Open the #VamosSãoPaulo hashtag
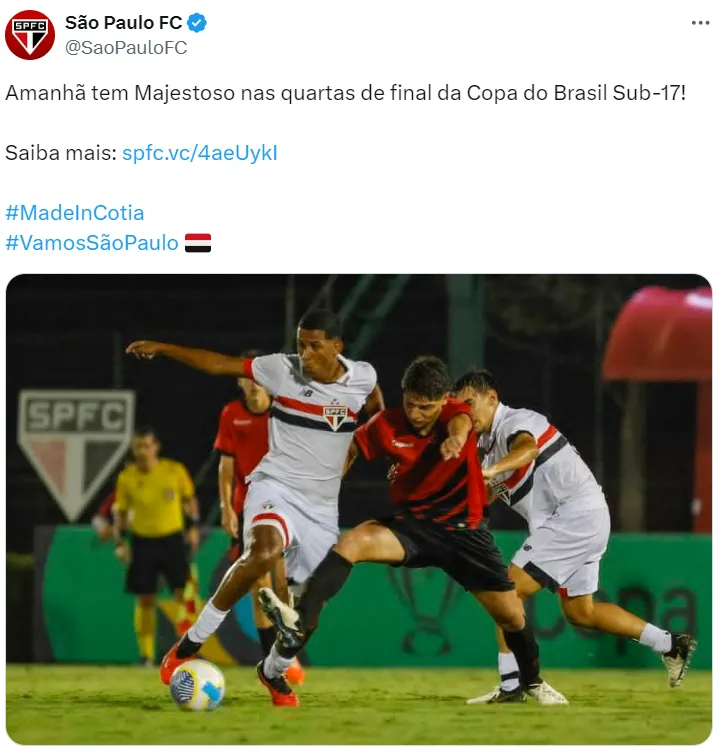Screen dimensions: 724x755 click(91, 243)
